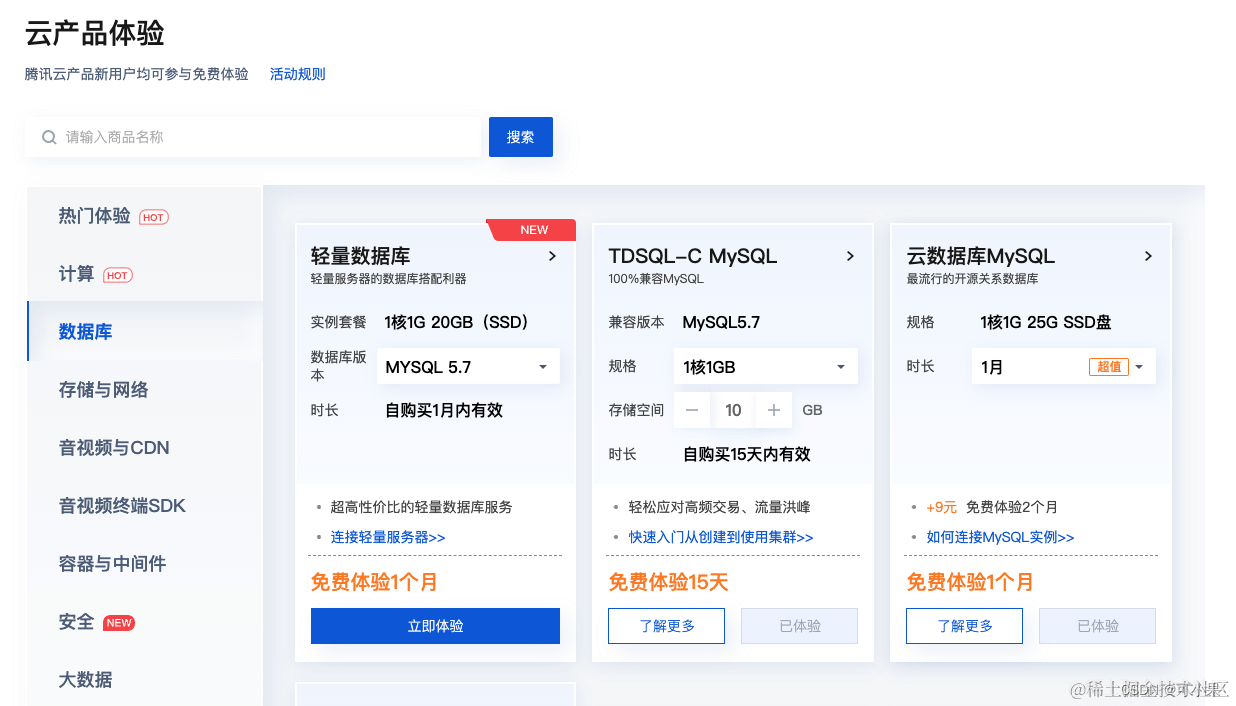Open the 活动规则 link
This screenshot has height=706, width=1236.
tap(297, 74)
